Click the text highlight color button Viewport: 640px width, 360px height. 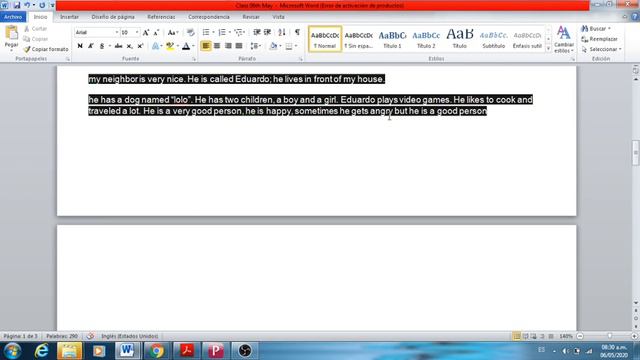pyautogui.click(x=170, y=46)
